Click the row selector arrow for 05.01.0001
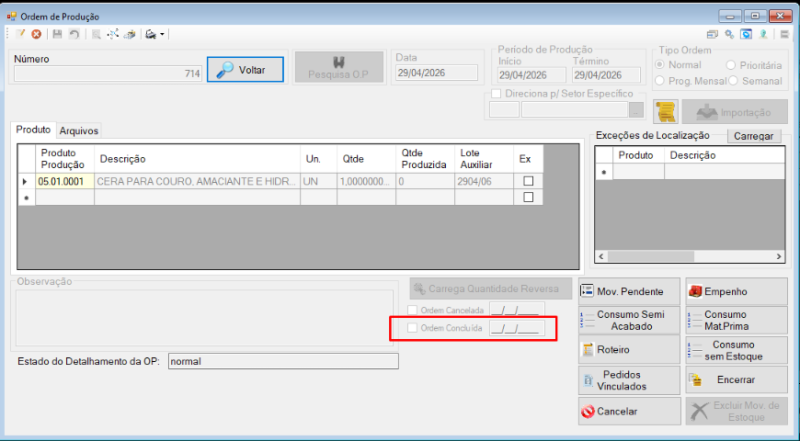This screenshot has width=800, height=441. tap(26, 181)
